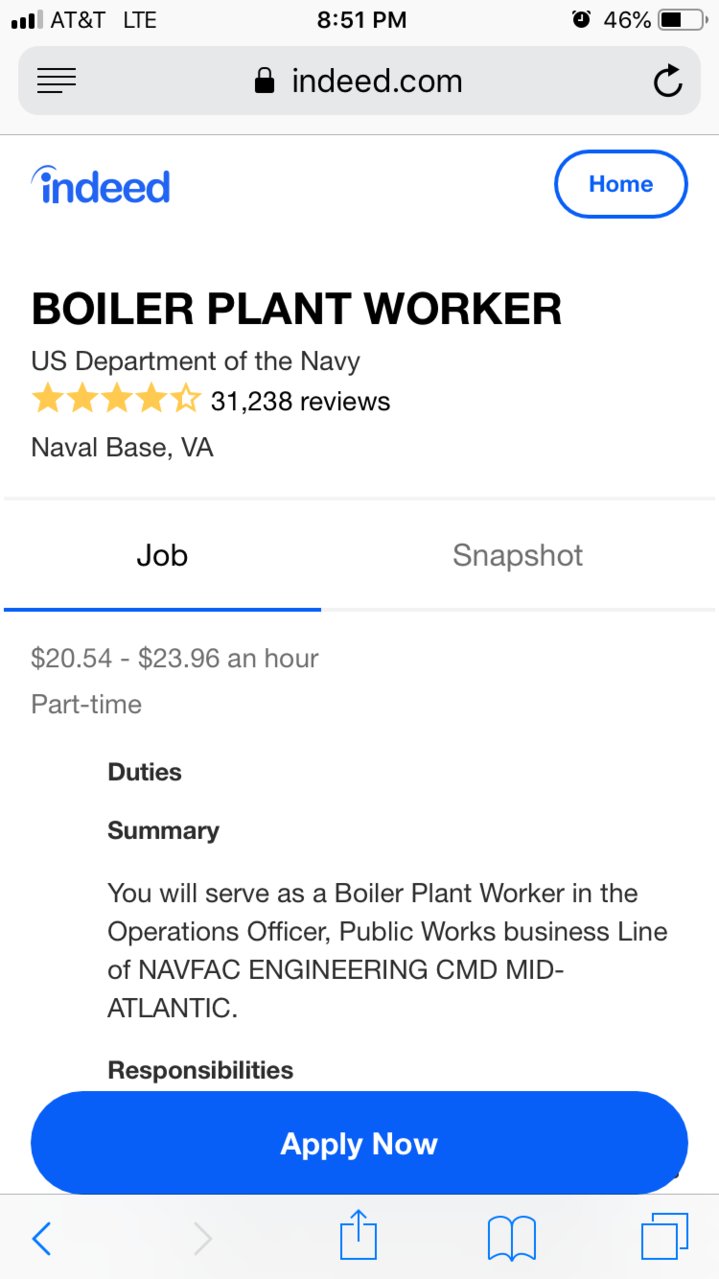Go back with the left arrow
This screenshot has width=719, height=1279.
tap(41, 1239)
